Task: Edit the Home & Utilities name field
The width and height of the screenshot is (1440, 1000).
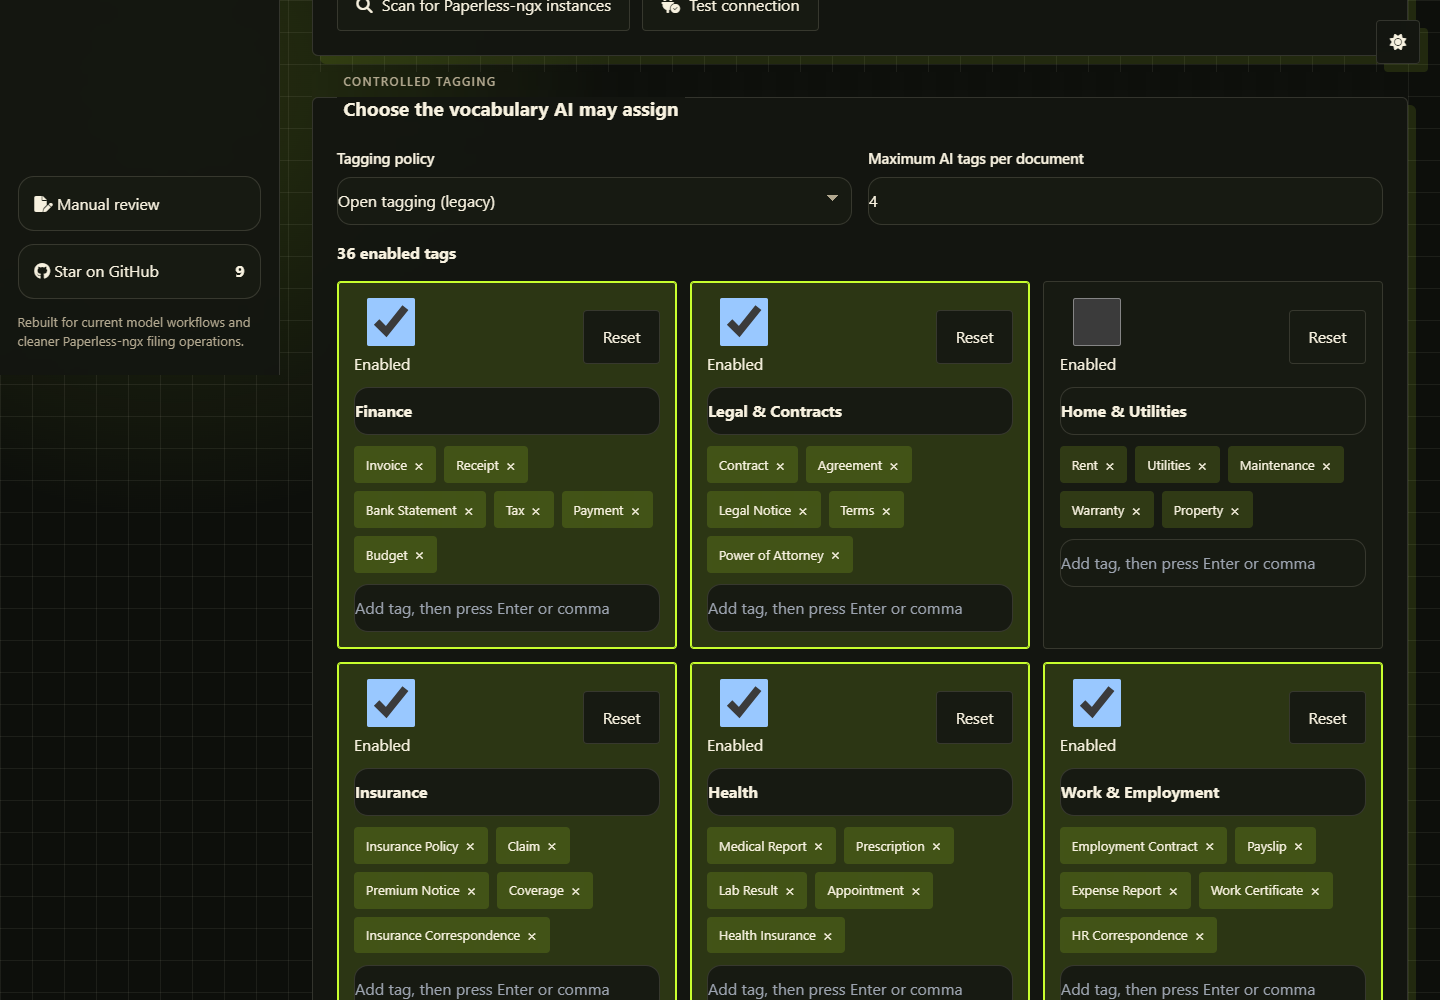Action: point(1213,411)
